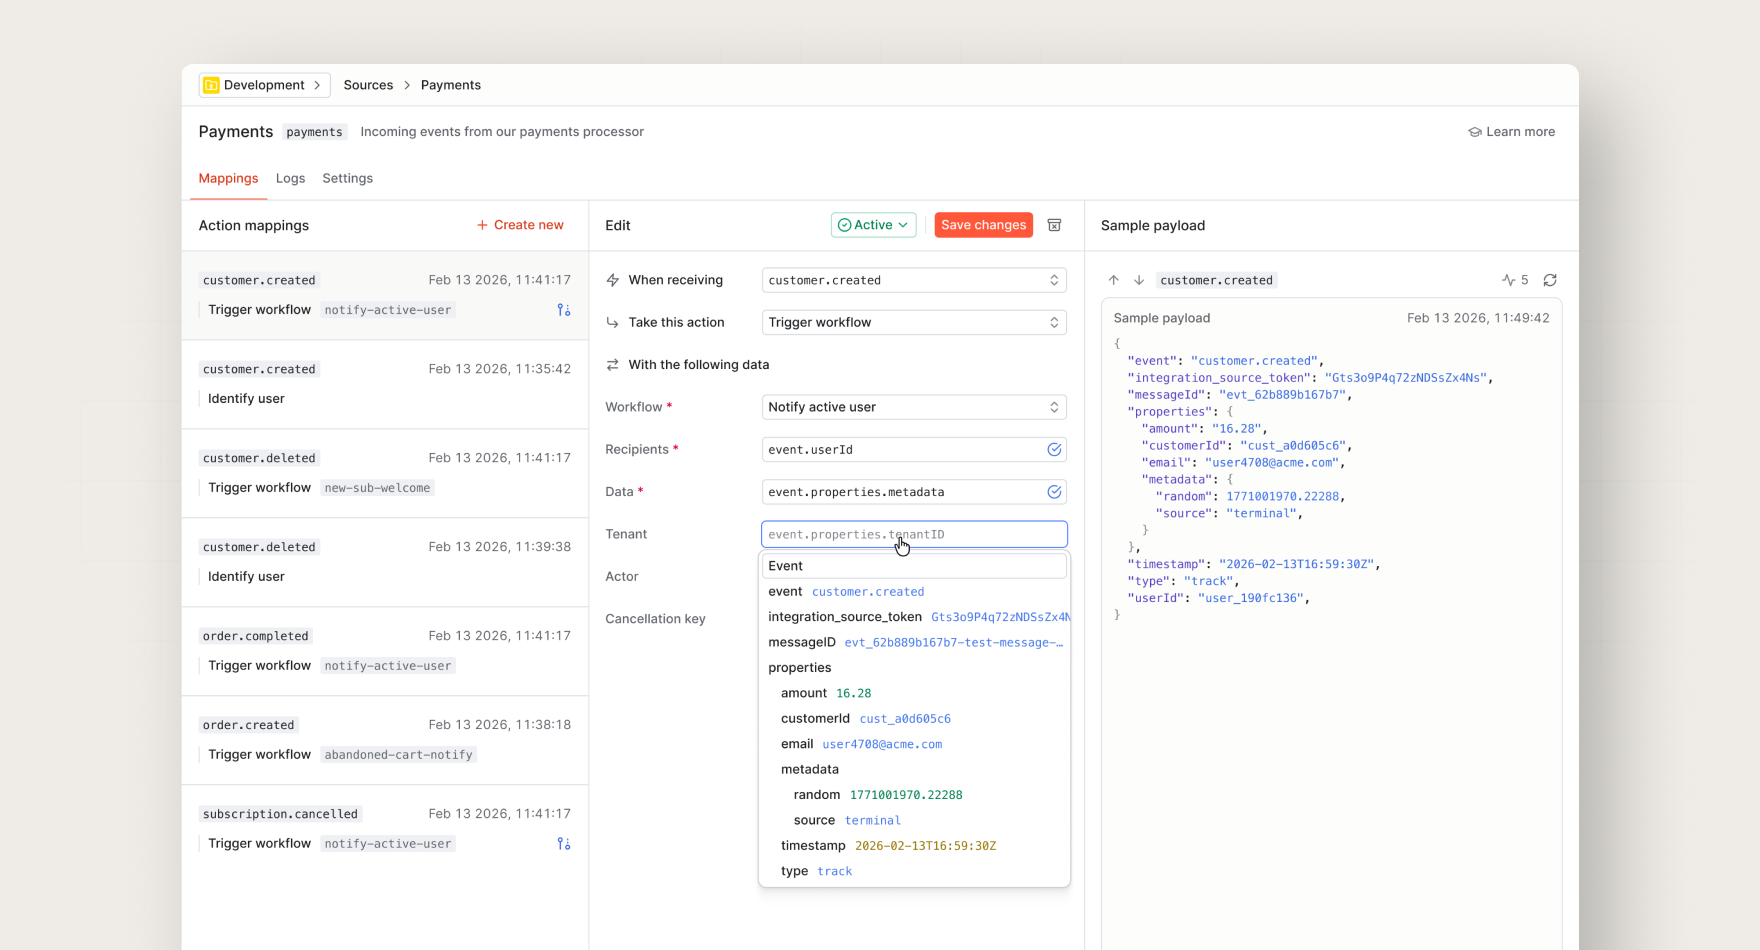1760x950 pixels.
Task: Choose event customer.created suggestion
Action: 914,592
